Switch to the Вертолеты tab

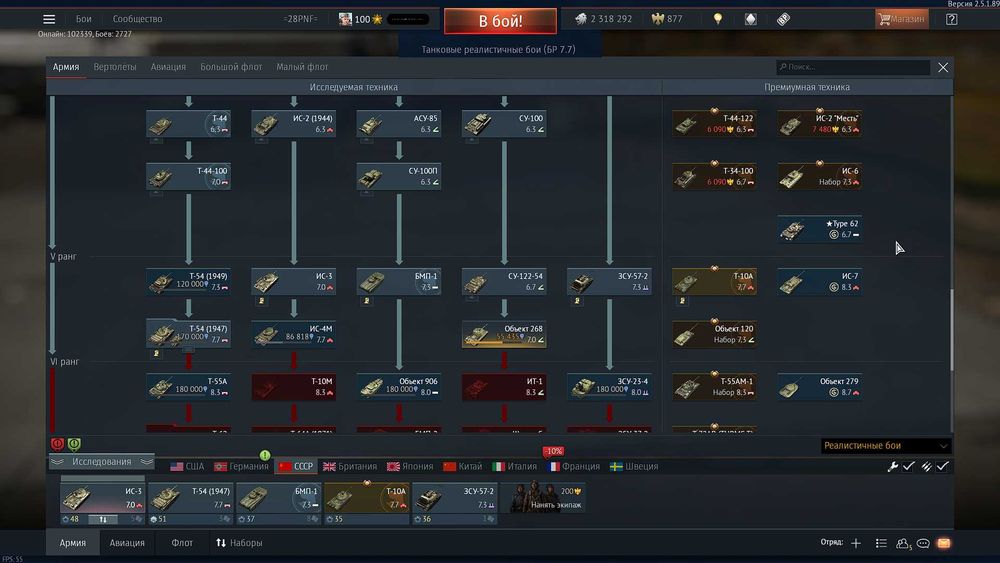click(115, 67)
